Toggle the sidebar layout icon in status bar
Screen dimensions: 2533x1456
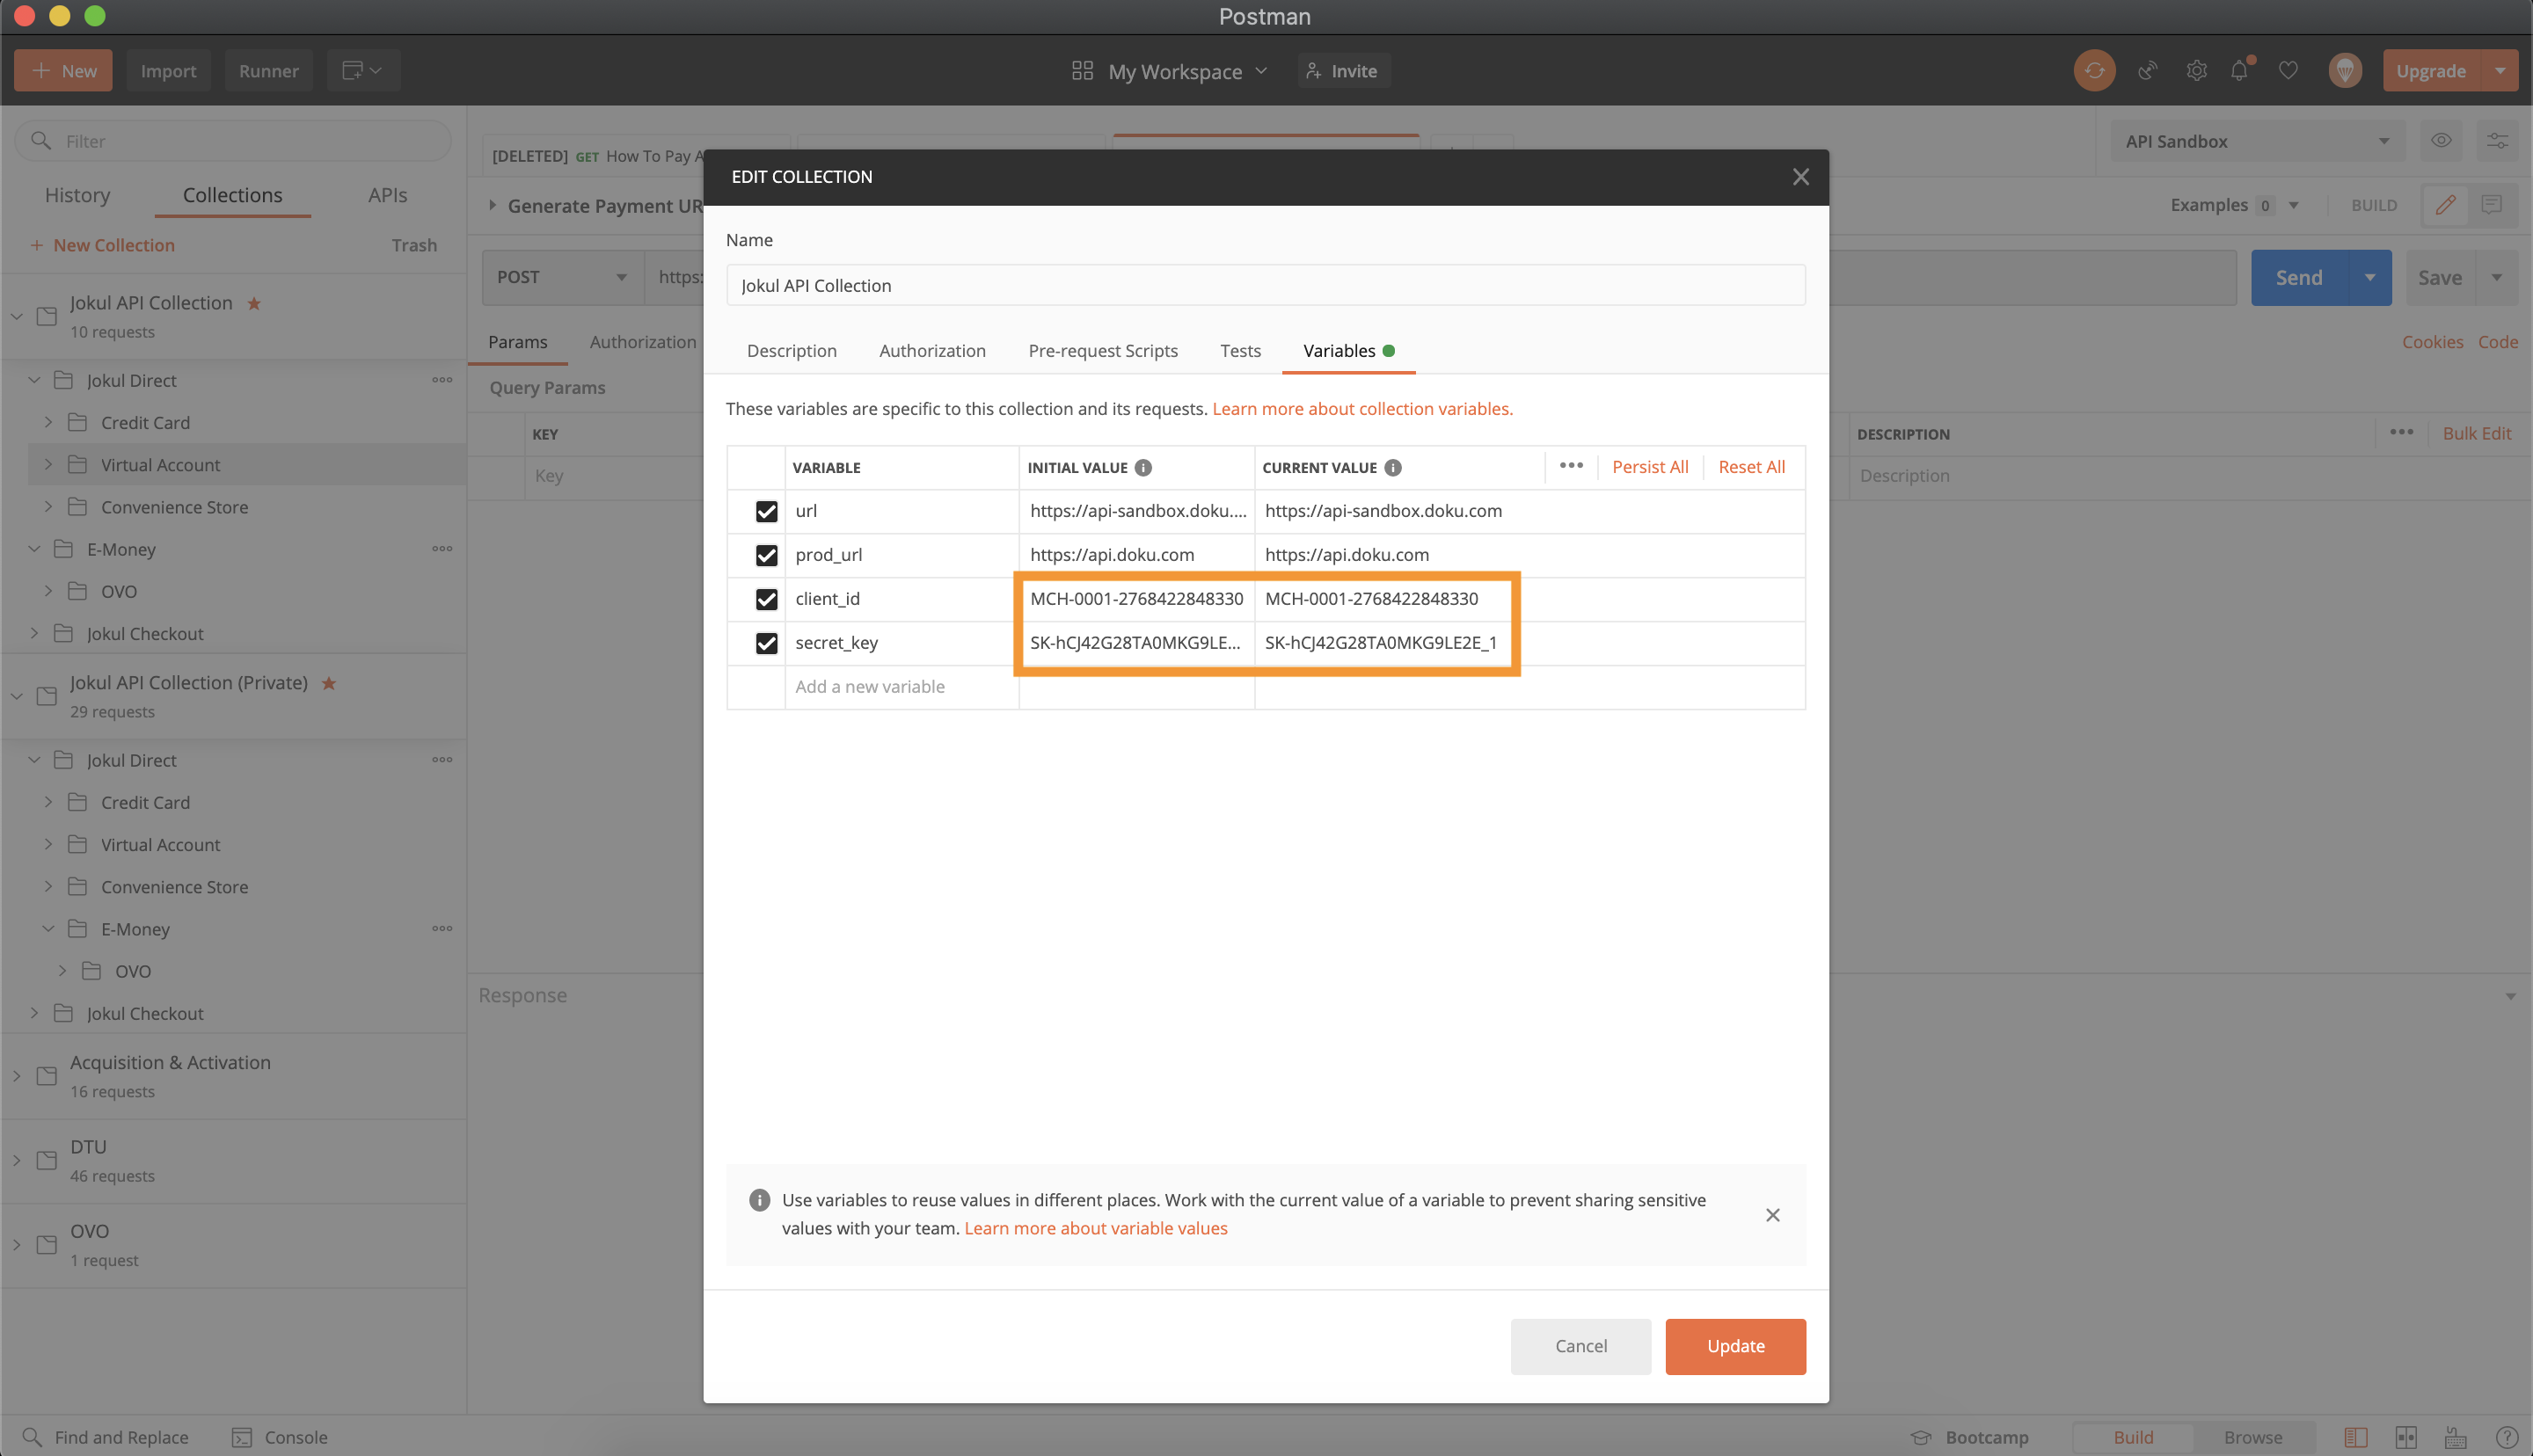[x=2355, y=1437]
